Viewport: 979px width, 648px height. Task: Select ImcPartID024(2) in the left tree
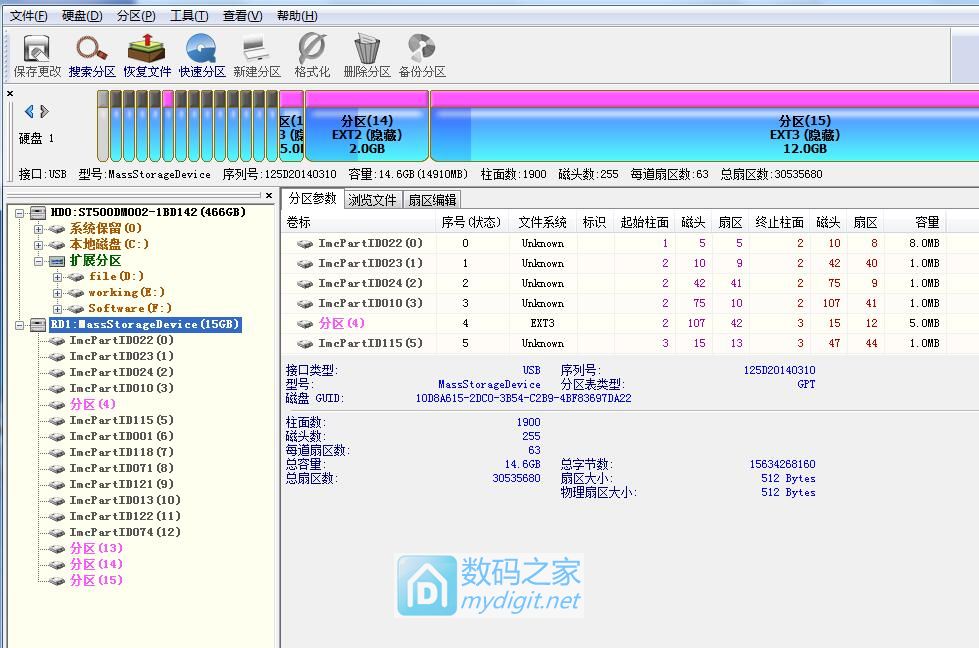(122, 372)
